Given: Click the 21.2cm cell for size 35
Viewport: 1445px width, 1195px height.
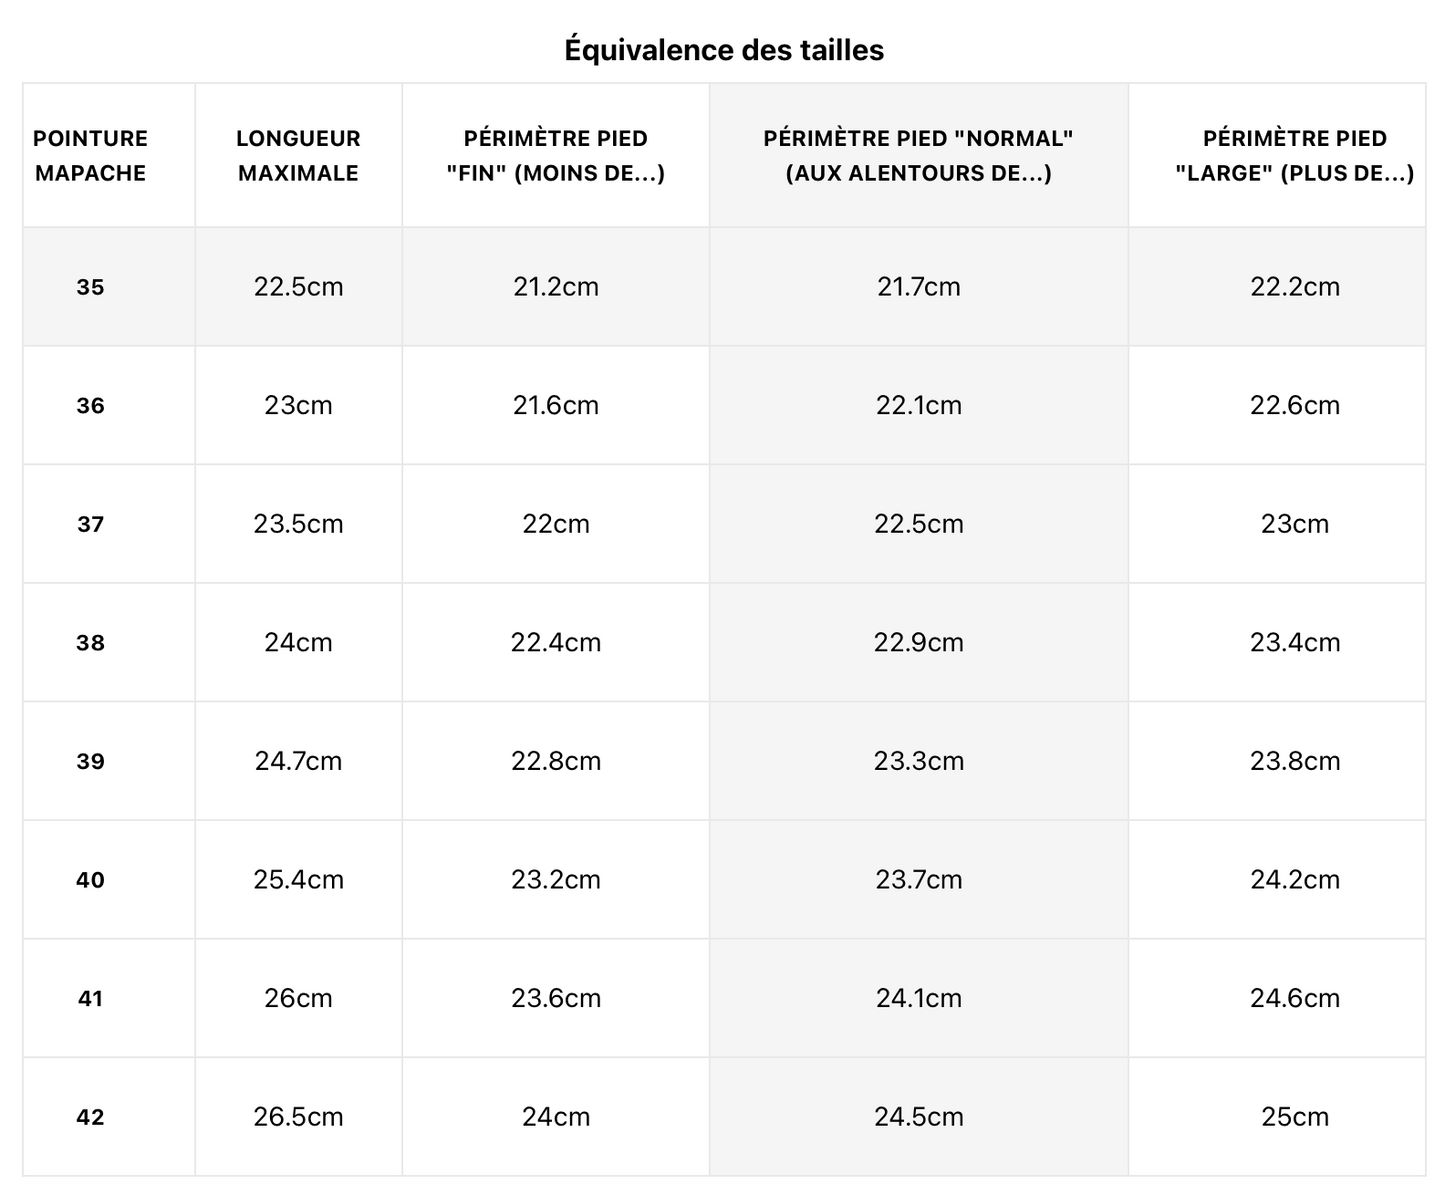Looking at the screenshot, I should 555,287.
